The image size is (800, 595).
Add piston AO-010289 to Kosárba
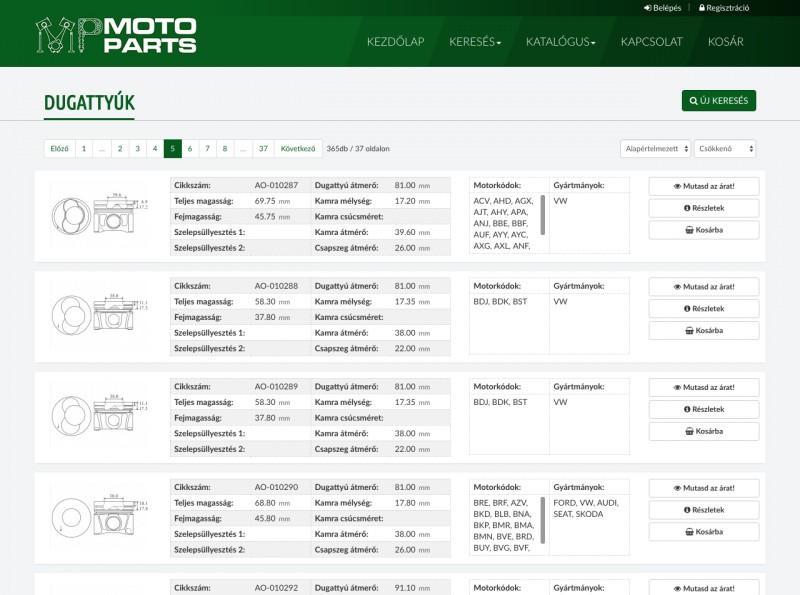pyautogui.click(x=703, y=431)
